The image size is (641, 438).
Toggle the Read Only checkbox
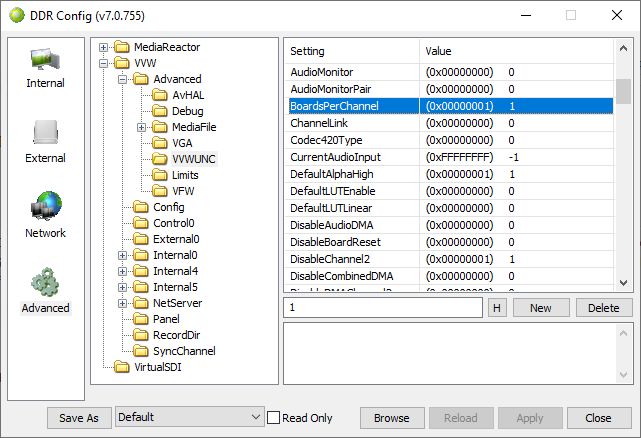pyautogui.click(x=273, y=418)
